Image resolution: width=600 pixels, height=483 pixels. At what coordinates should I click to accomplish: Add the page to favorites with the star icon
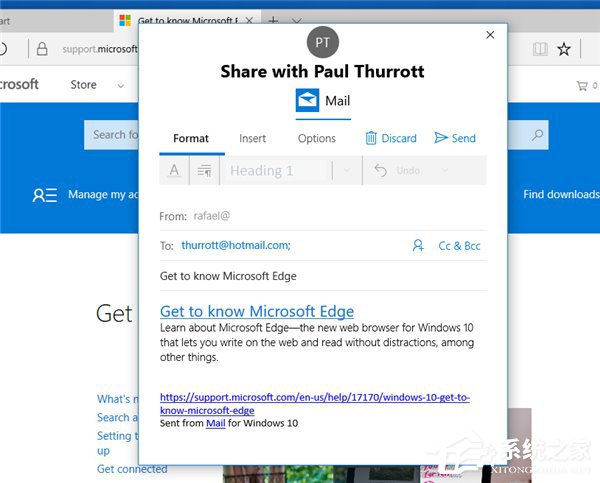564,49
